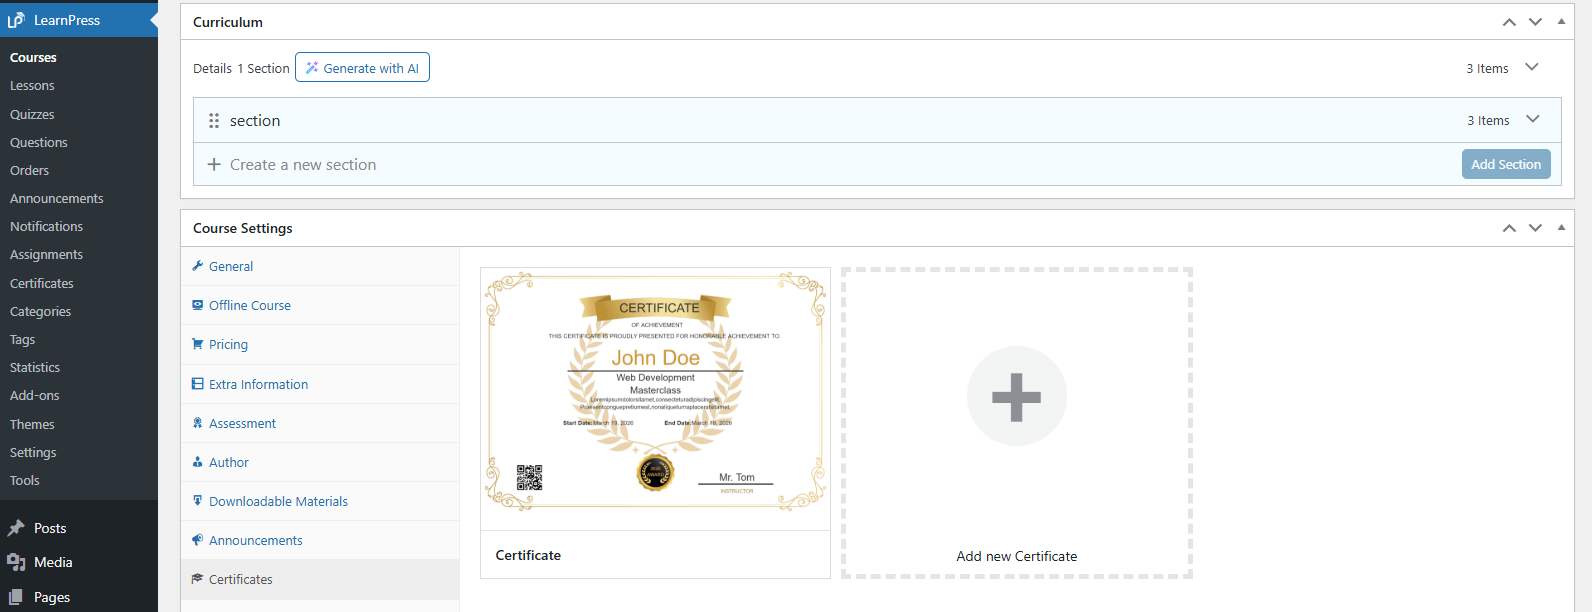
Task: Click the Offline Course icon
Action: pyautogui.click(x=198, y=305)
